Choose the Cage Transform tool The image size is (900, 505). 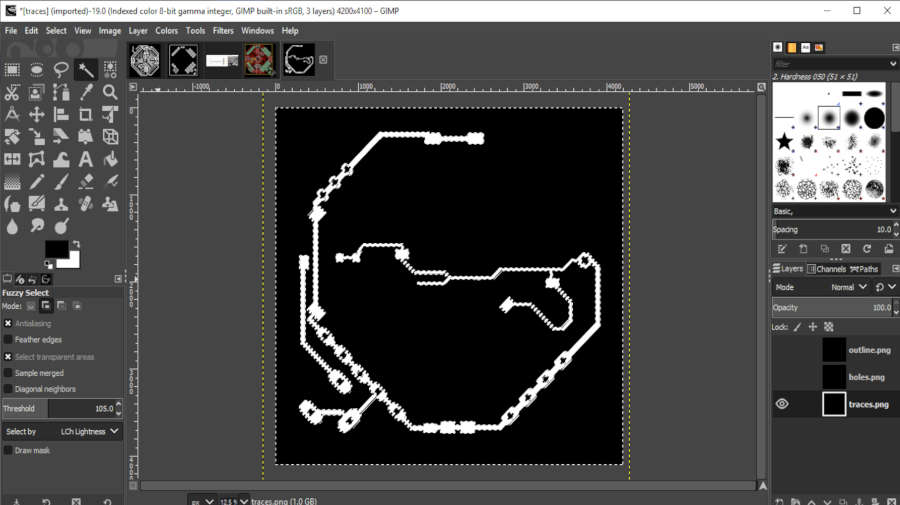point(37,159)
